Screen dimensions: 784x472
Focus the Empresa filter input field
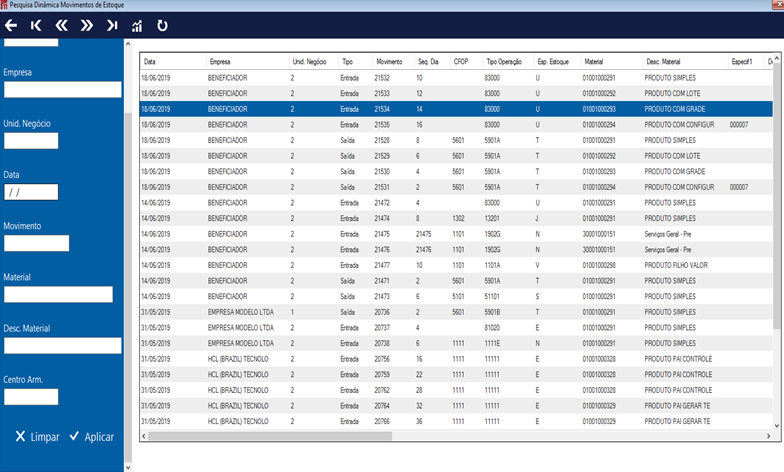click(62, 90)
